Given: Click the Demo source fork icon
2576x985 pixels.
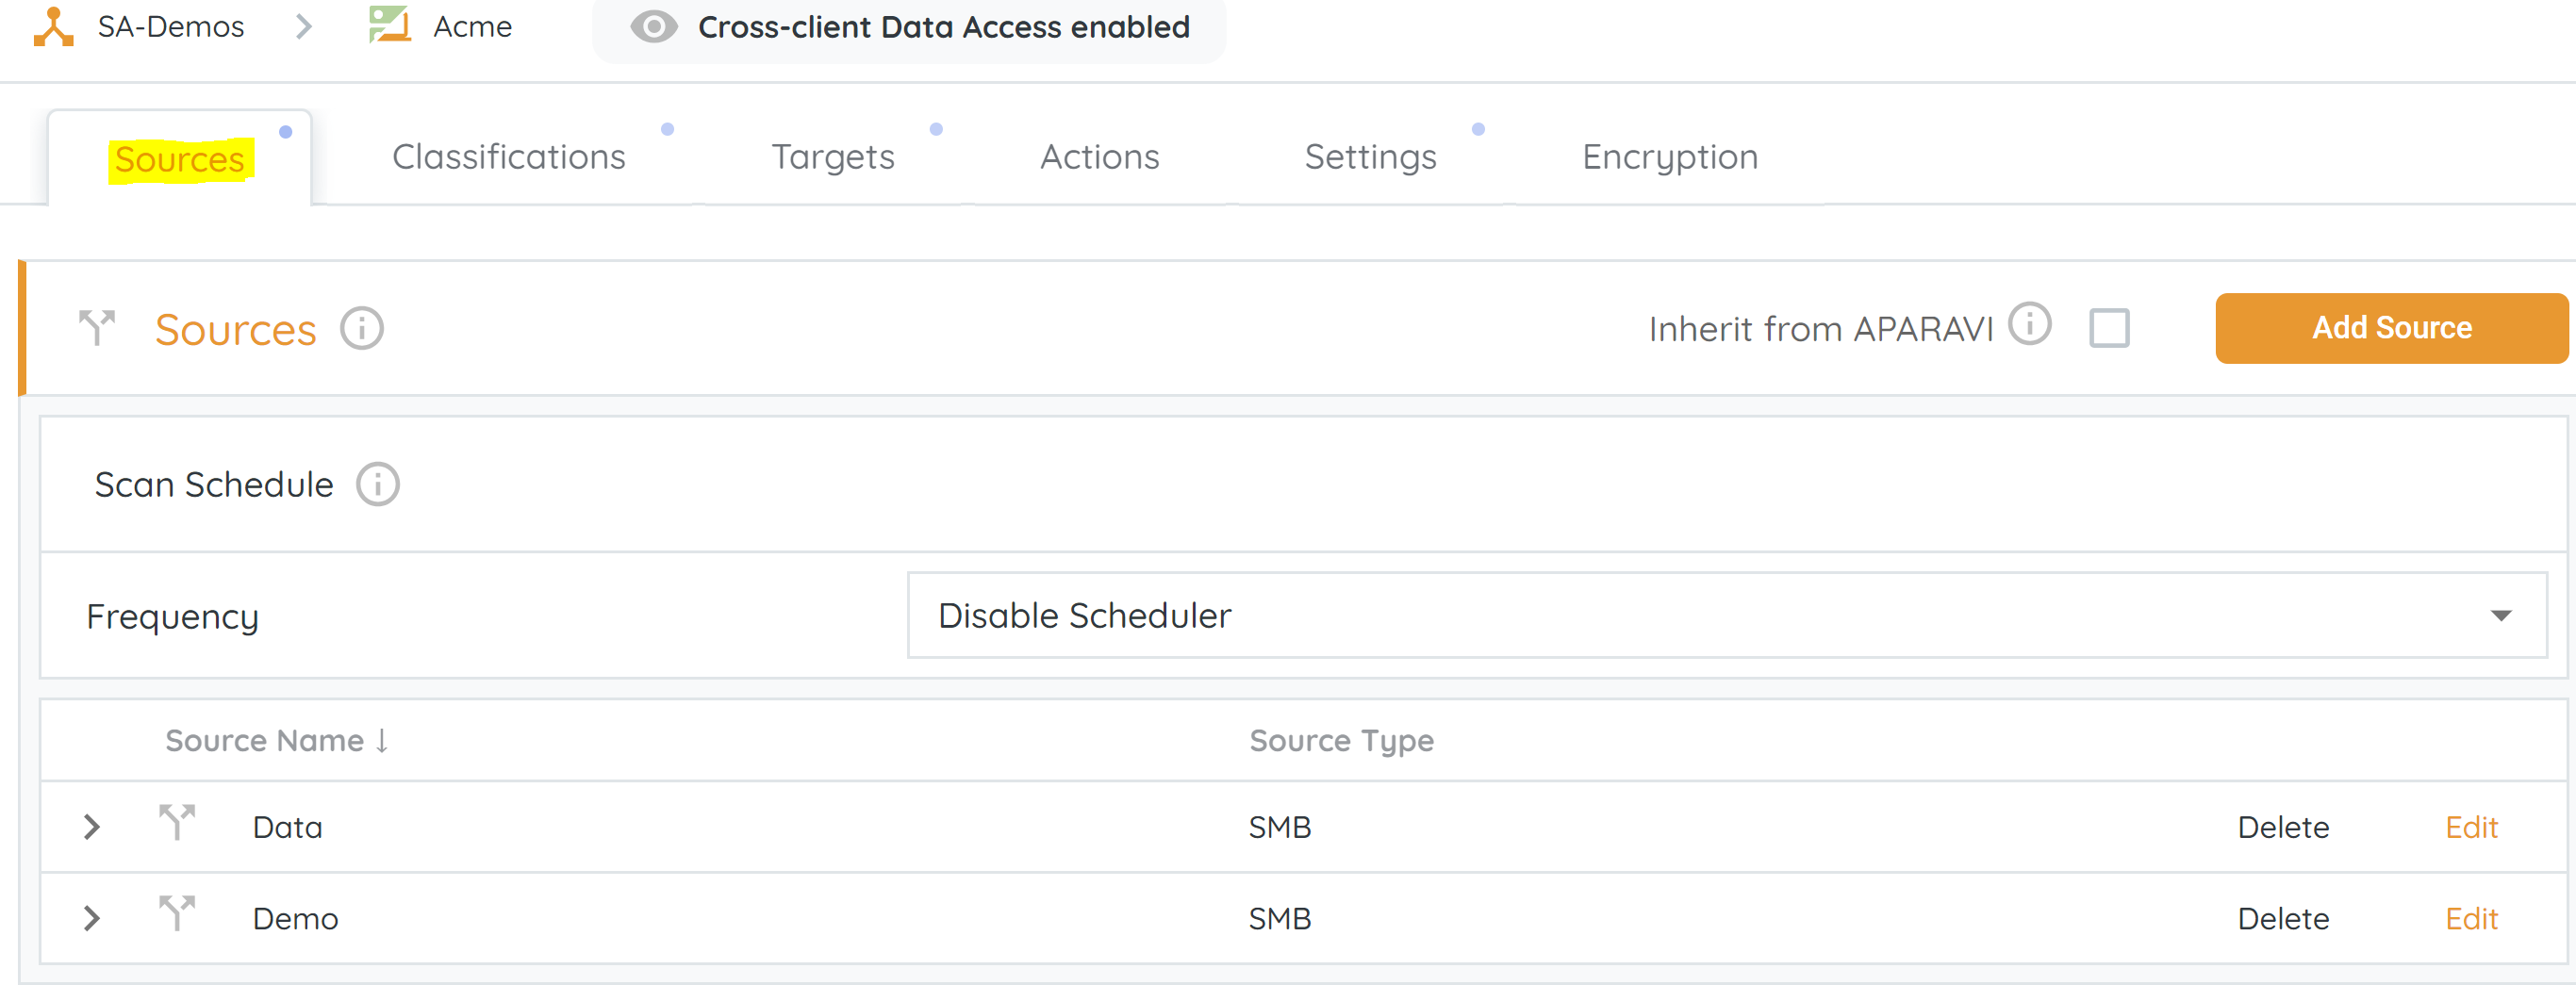Looking at the screenshot, I should coord(177,914).
